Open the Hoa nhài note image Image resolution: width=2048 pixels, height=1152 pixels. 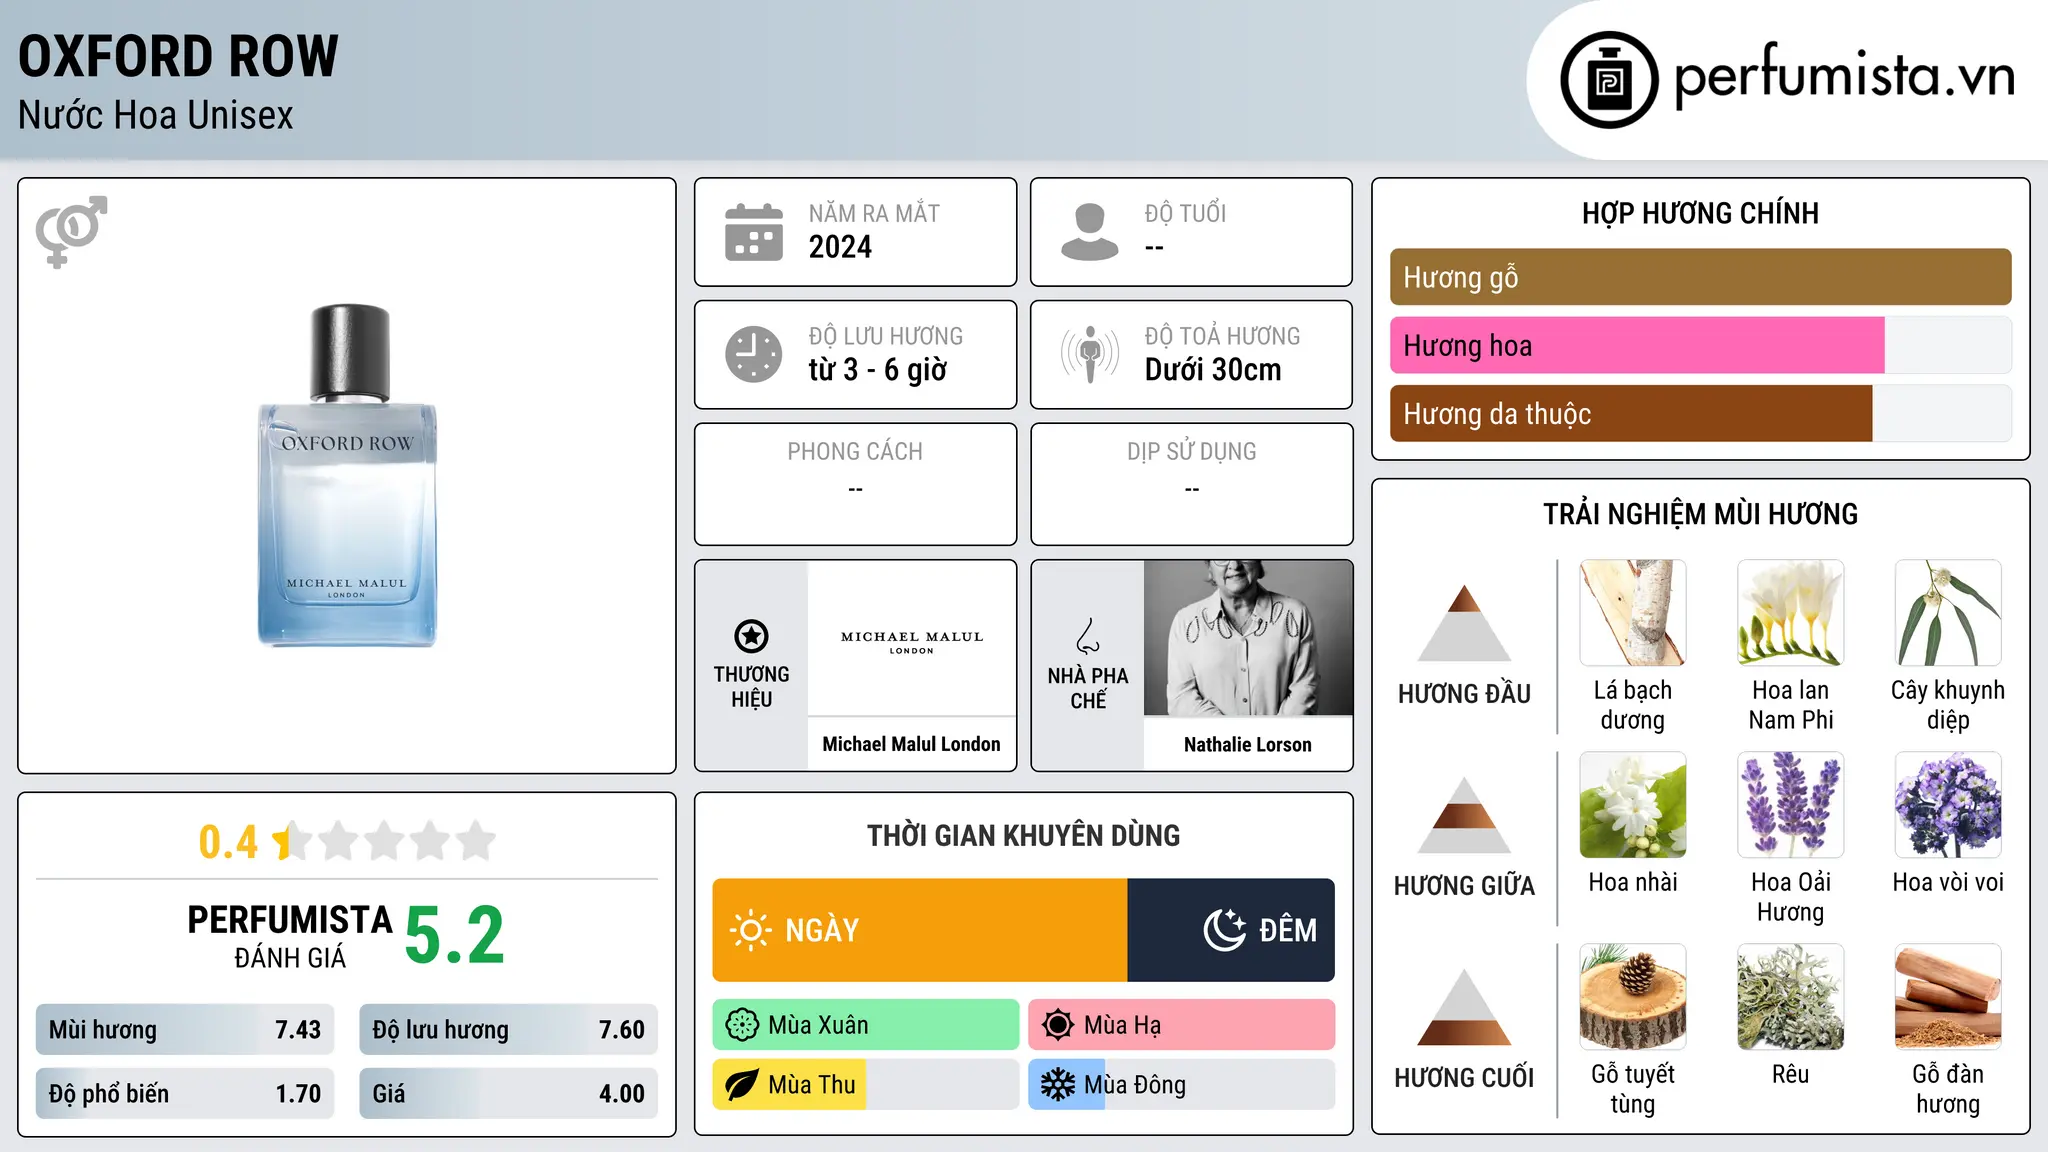click(x=1633, y=805)
